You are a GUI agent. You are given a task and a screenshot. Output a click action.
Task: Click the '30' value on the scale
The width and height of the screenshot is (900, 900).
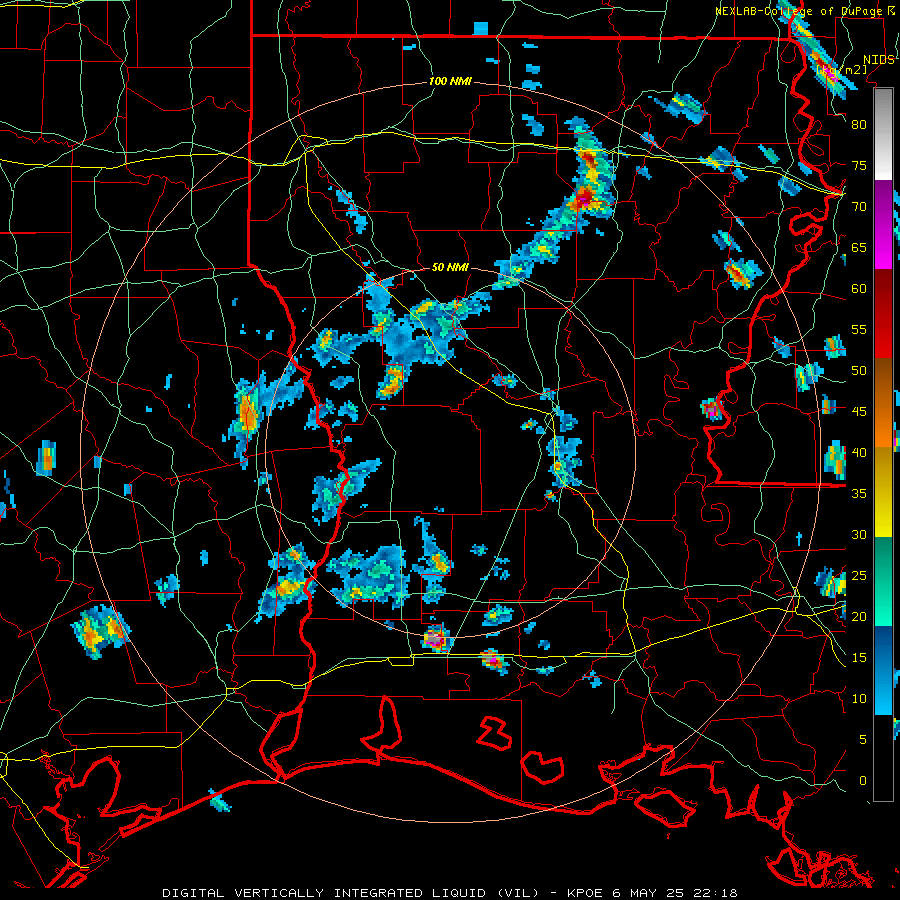(859, 535)
